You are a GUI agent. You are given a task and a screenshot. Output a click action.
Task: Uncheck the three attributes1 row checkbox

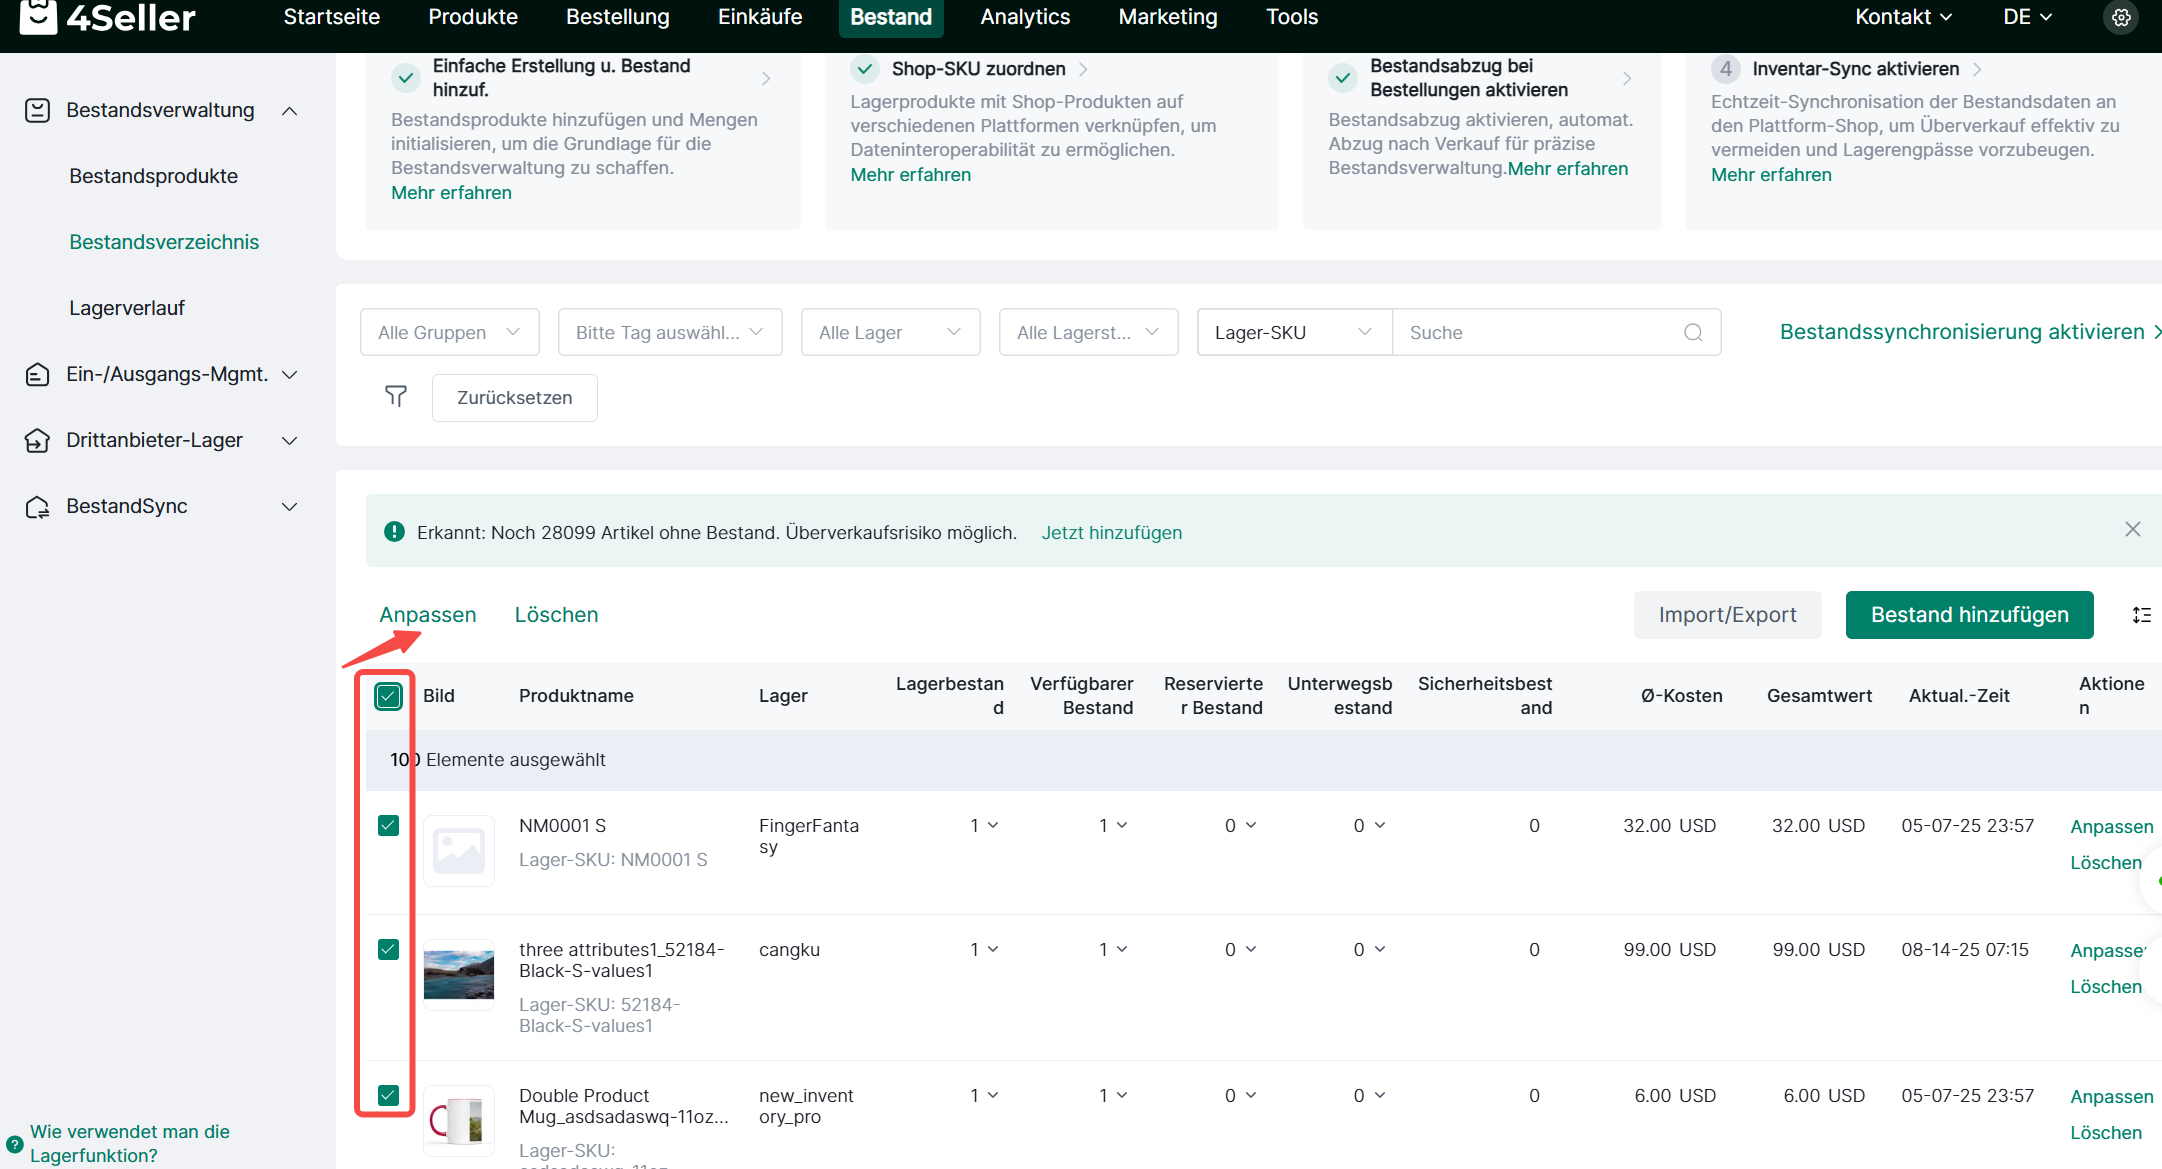click(x=388, y=949)
